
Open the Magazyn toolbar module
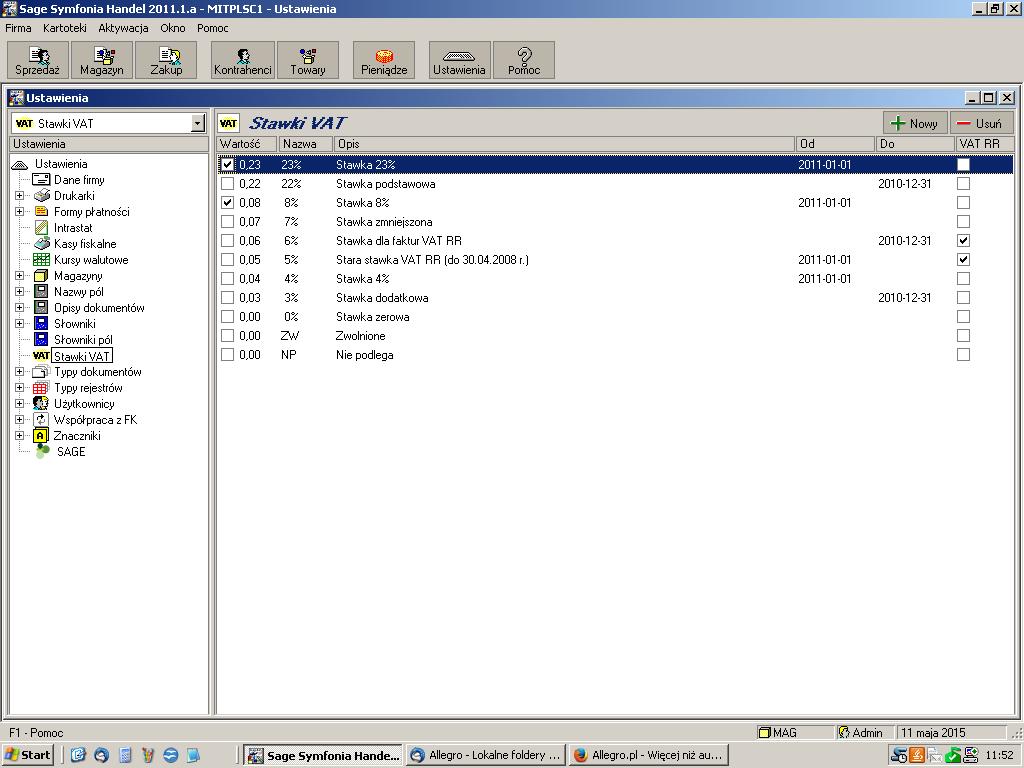pos(102,61)
